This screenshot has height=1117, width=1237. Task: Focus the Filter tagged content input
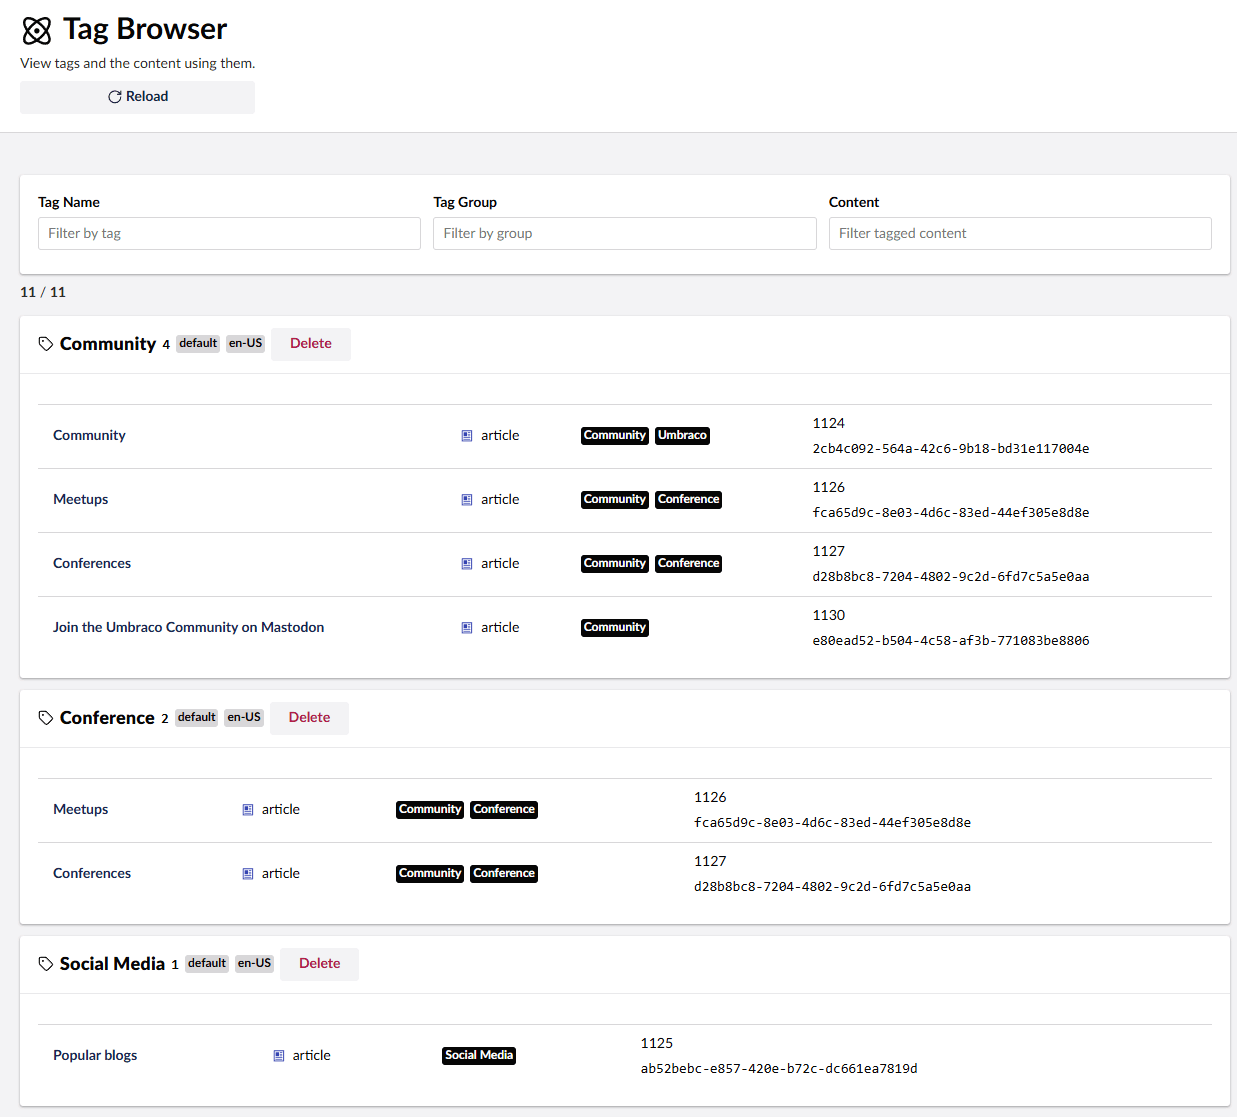coord(1020,233)
